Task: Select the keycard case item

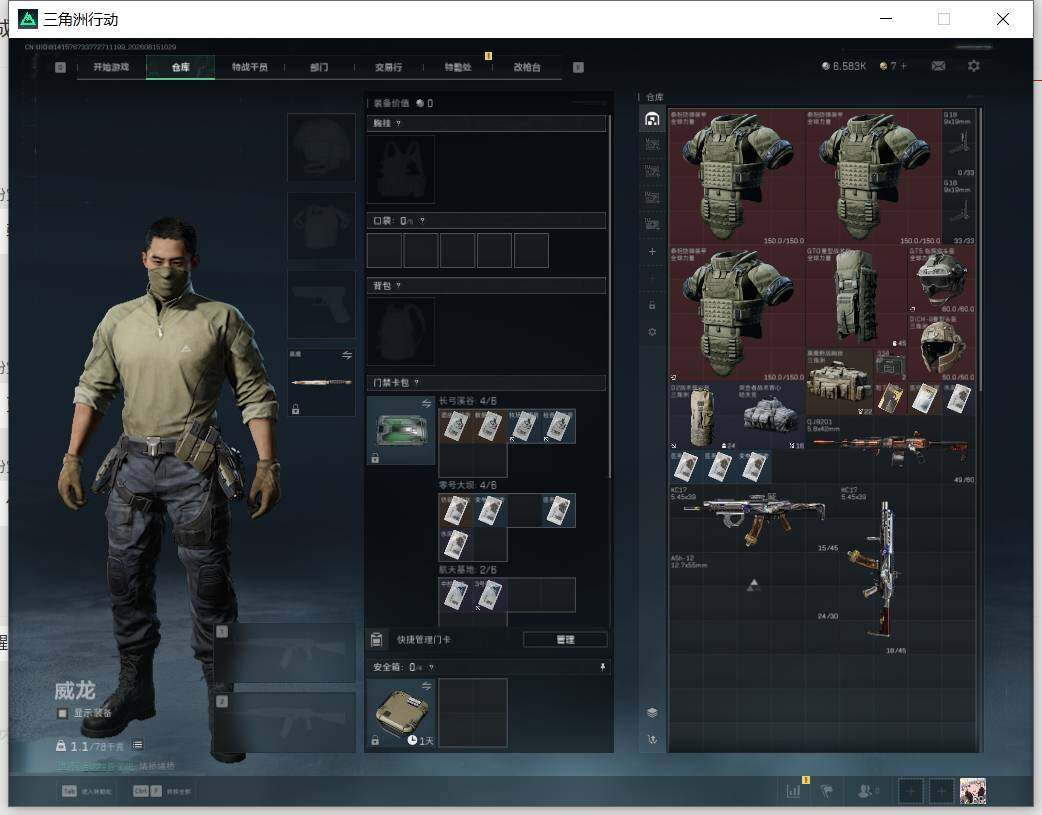Action: (401, 430)
